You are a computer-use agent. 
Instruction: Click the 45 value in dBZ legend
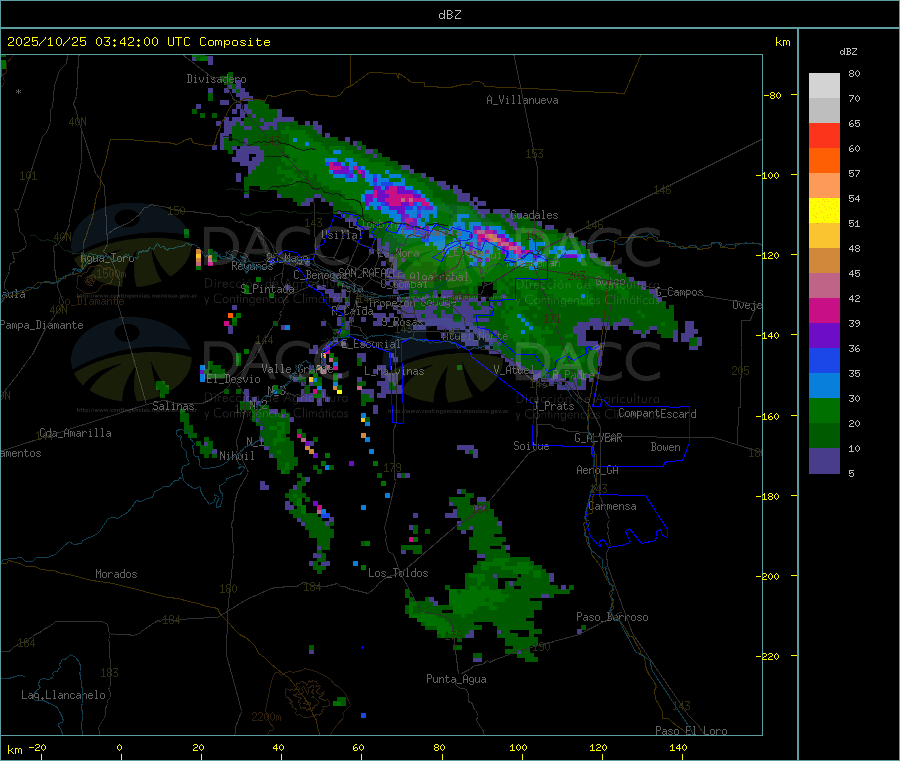click(854, 273)
